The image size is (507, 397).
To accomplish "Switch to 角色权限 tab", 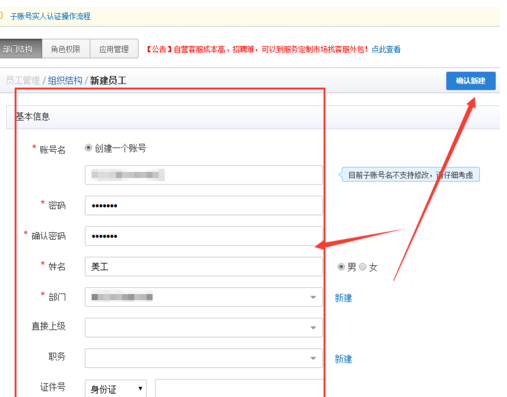I will 66,49.
